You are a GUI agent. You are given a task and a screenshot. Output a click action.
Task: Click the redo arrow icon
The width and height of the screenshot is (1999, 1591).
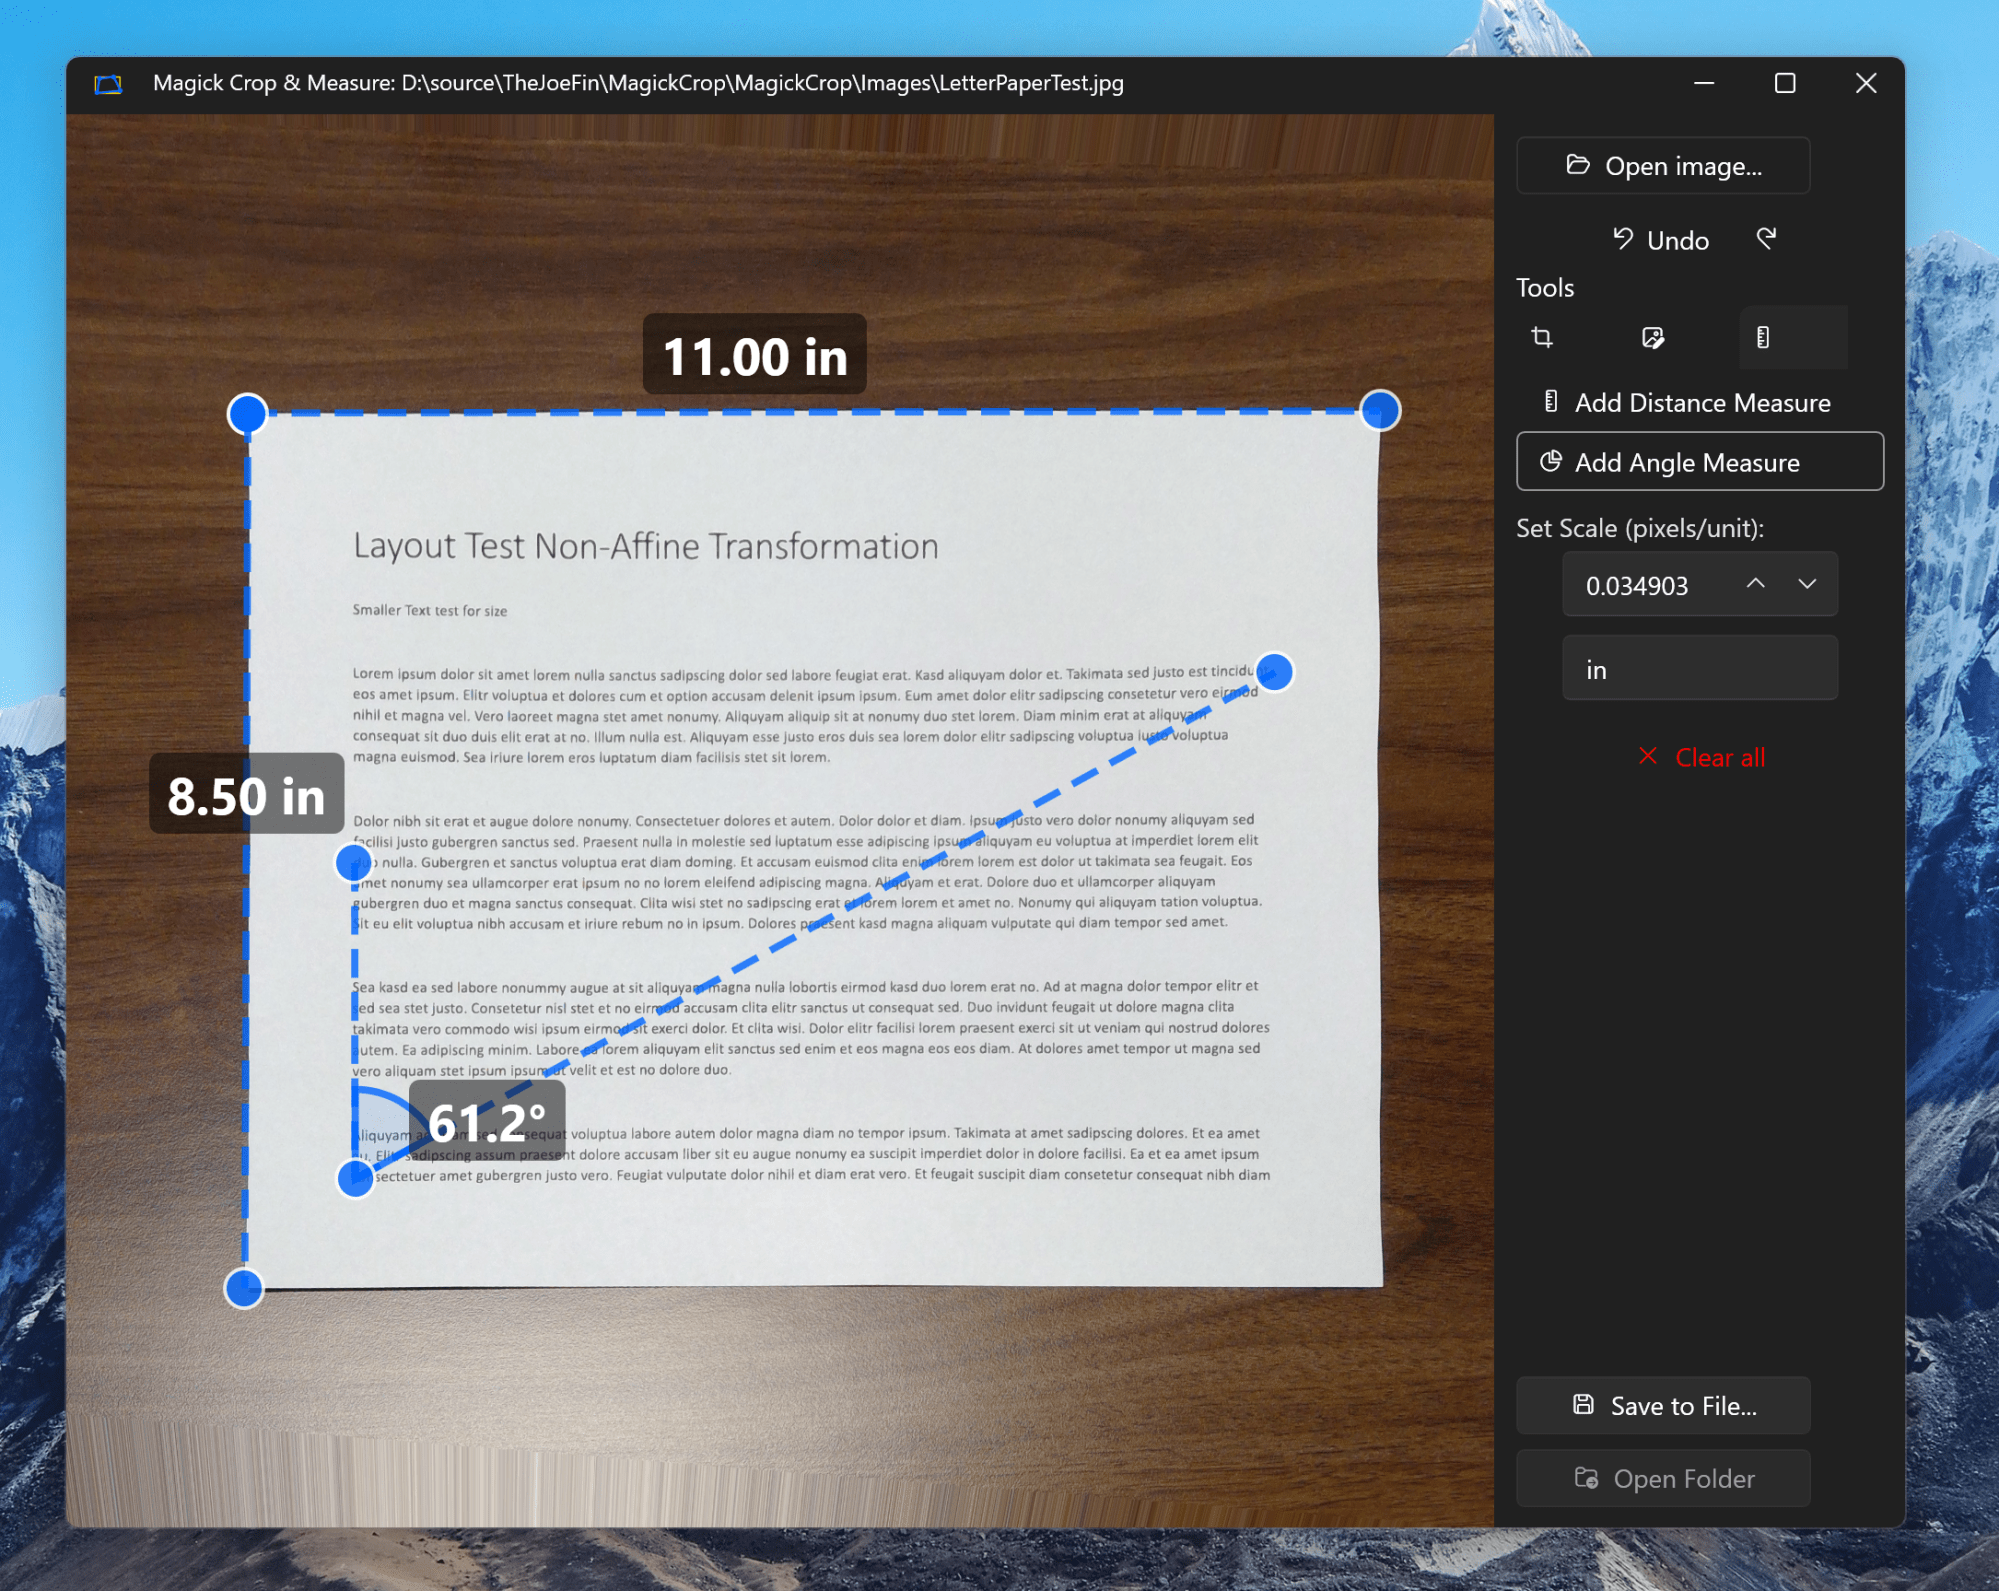(1766, 239)
